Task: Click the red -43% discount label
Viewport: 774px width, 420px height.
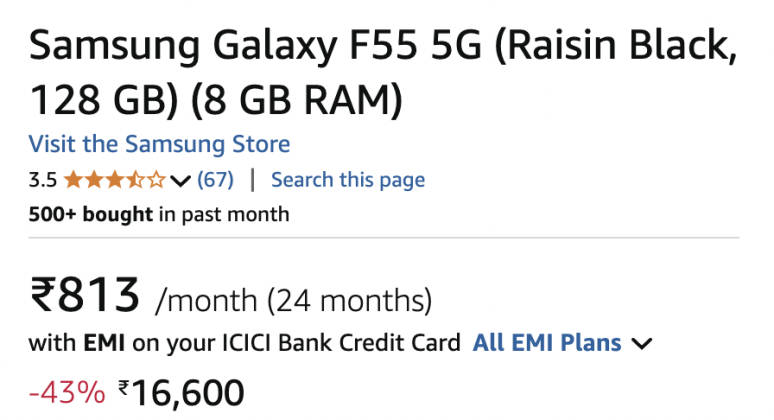Action: click(67, 392)
